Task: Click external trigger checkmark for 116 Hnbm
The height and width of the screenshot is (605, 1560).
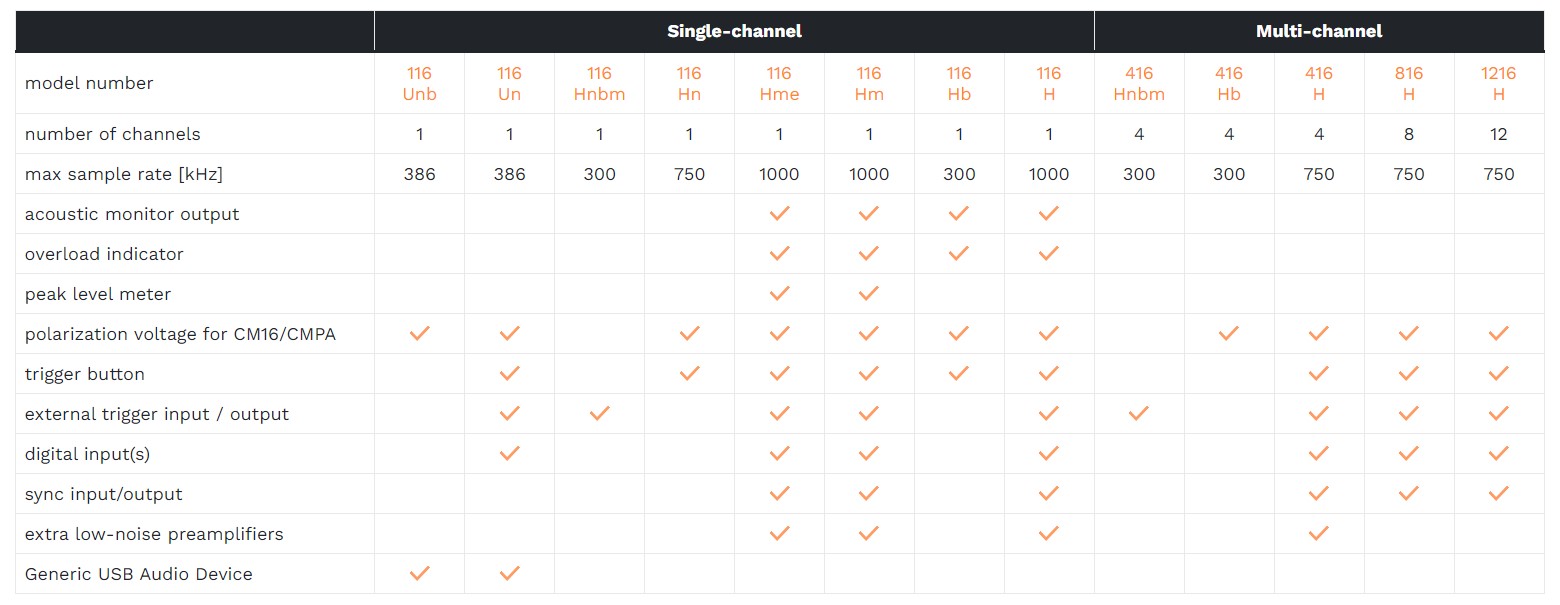Action: [x=600, y=413]
